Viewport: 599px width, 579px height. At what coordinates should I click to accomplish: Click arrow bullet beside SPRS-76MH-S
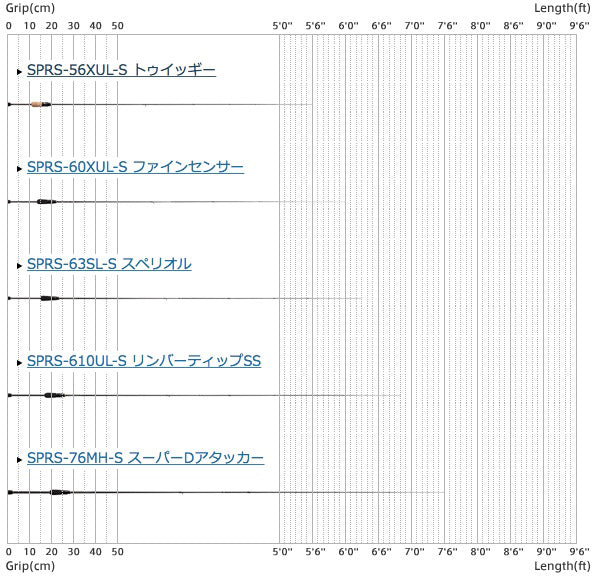(x=19, y=459)
